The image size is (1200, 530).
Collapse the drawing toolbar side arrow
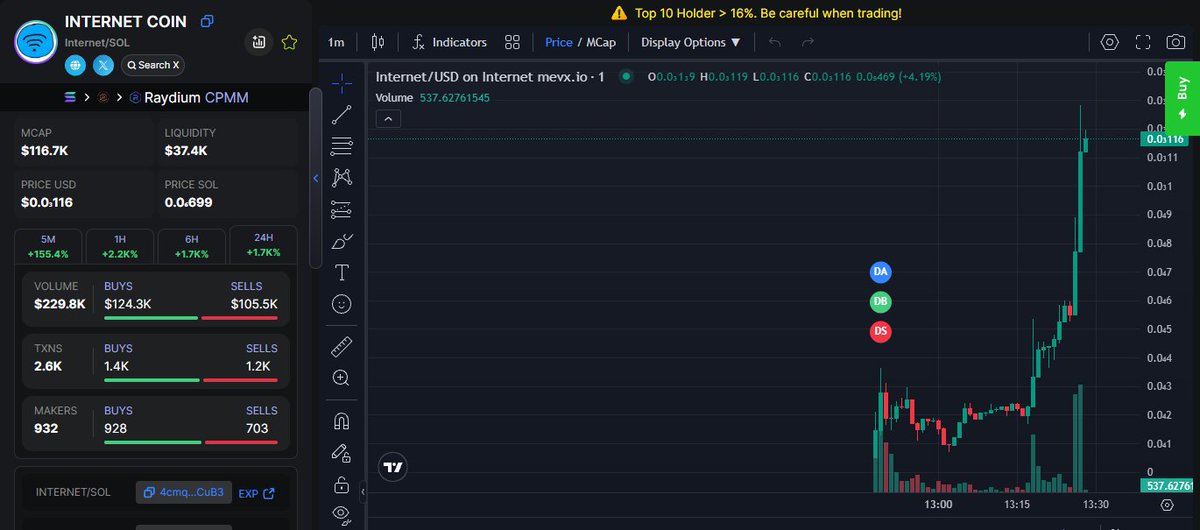click(363, 491)
